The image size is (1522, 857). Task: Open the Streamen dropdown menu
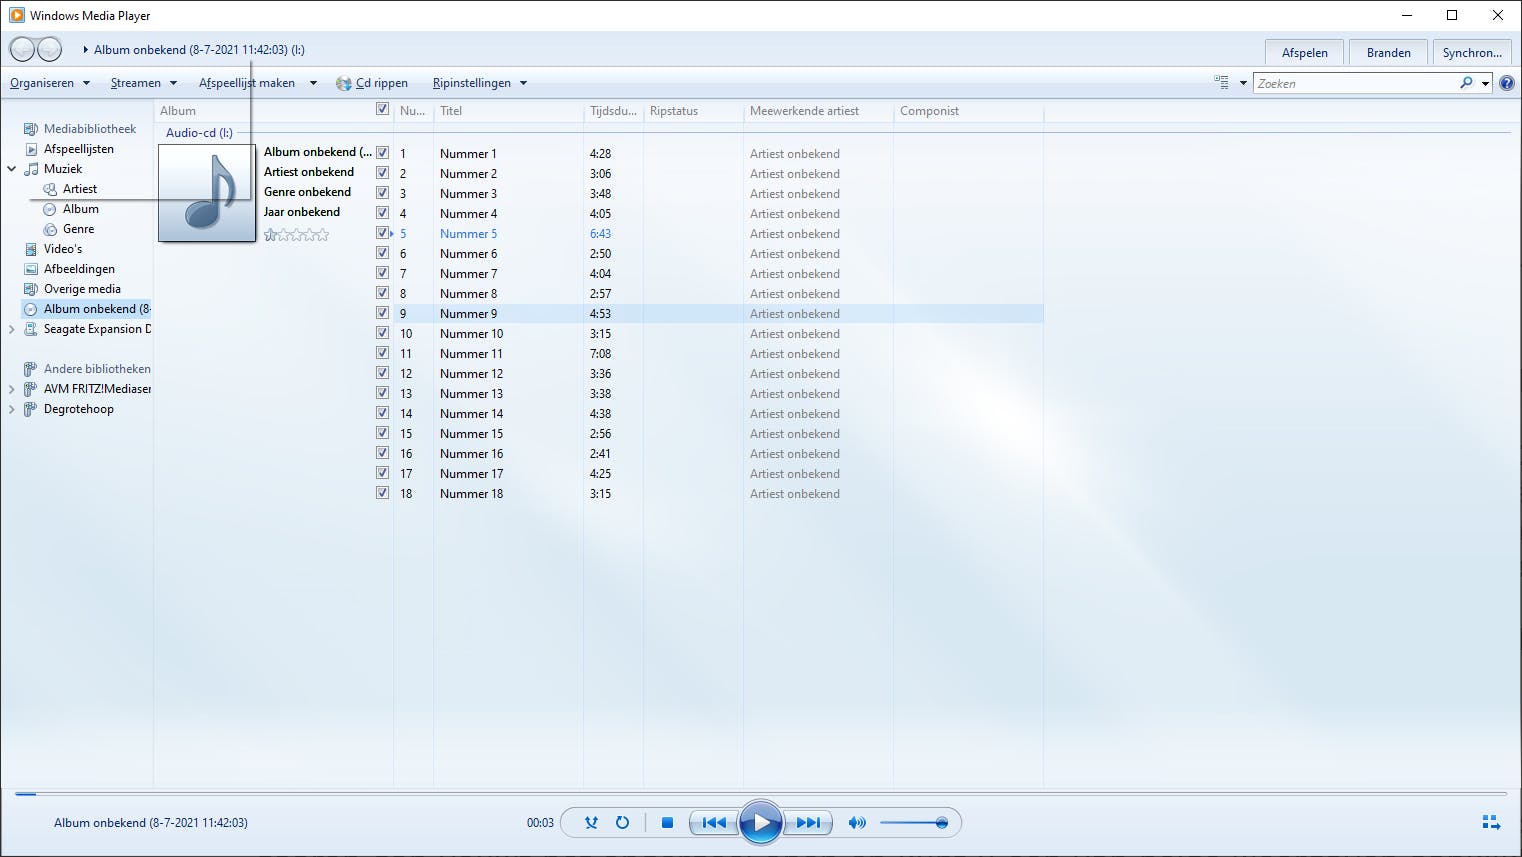(144, 83)
